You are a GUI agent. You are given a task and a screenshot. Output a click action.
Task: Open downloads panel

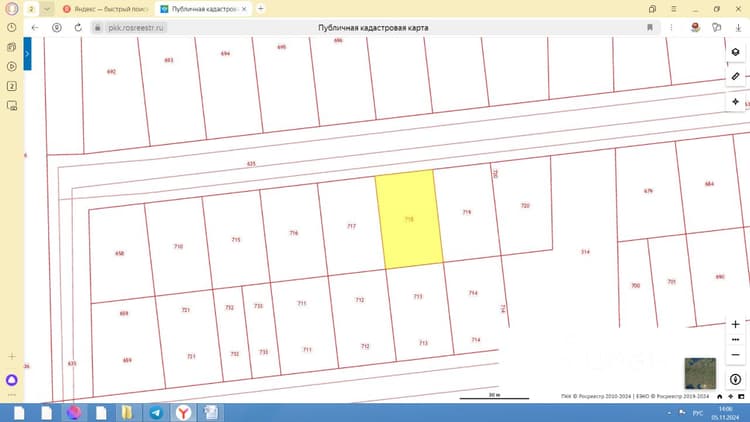pyautogui.click(x=738, y=28)
